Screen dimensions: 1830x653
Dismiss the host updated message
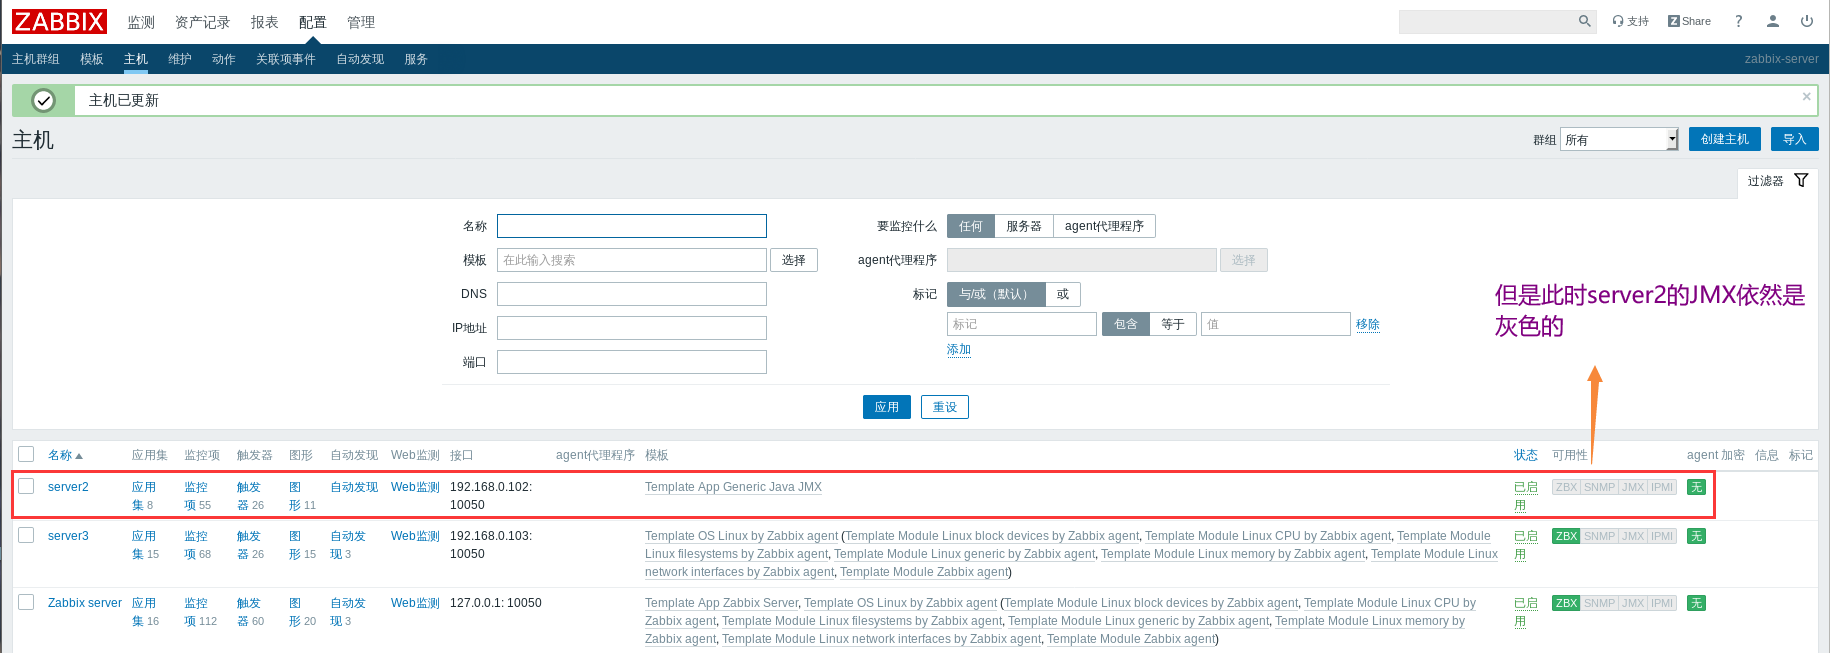[1806, 97]
